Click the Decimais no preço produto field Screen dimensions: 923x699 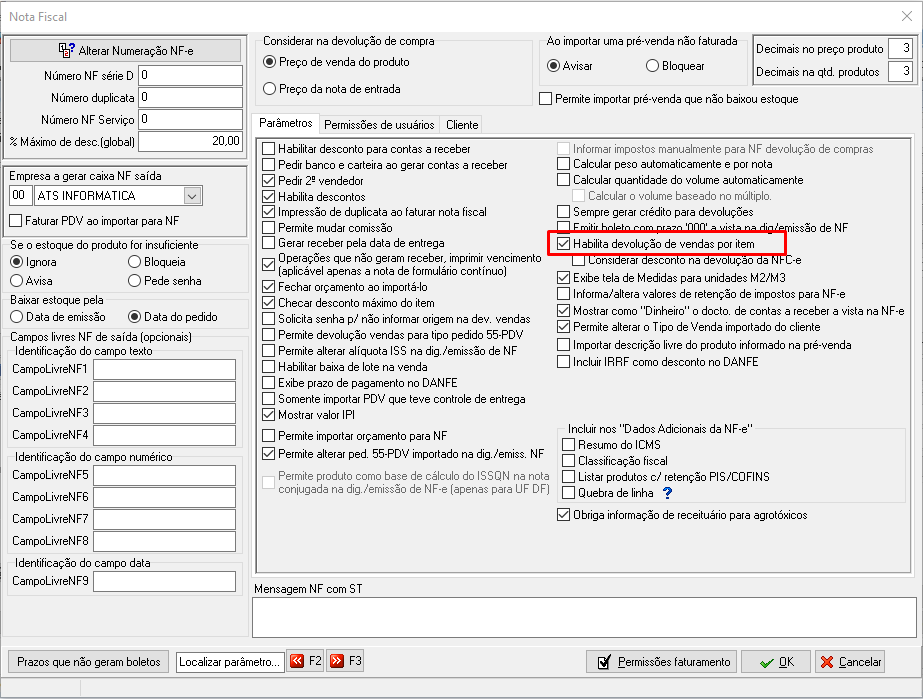pyautogui.click(x=900, y=48)
